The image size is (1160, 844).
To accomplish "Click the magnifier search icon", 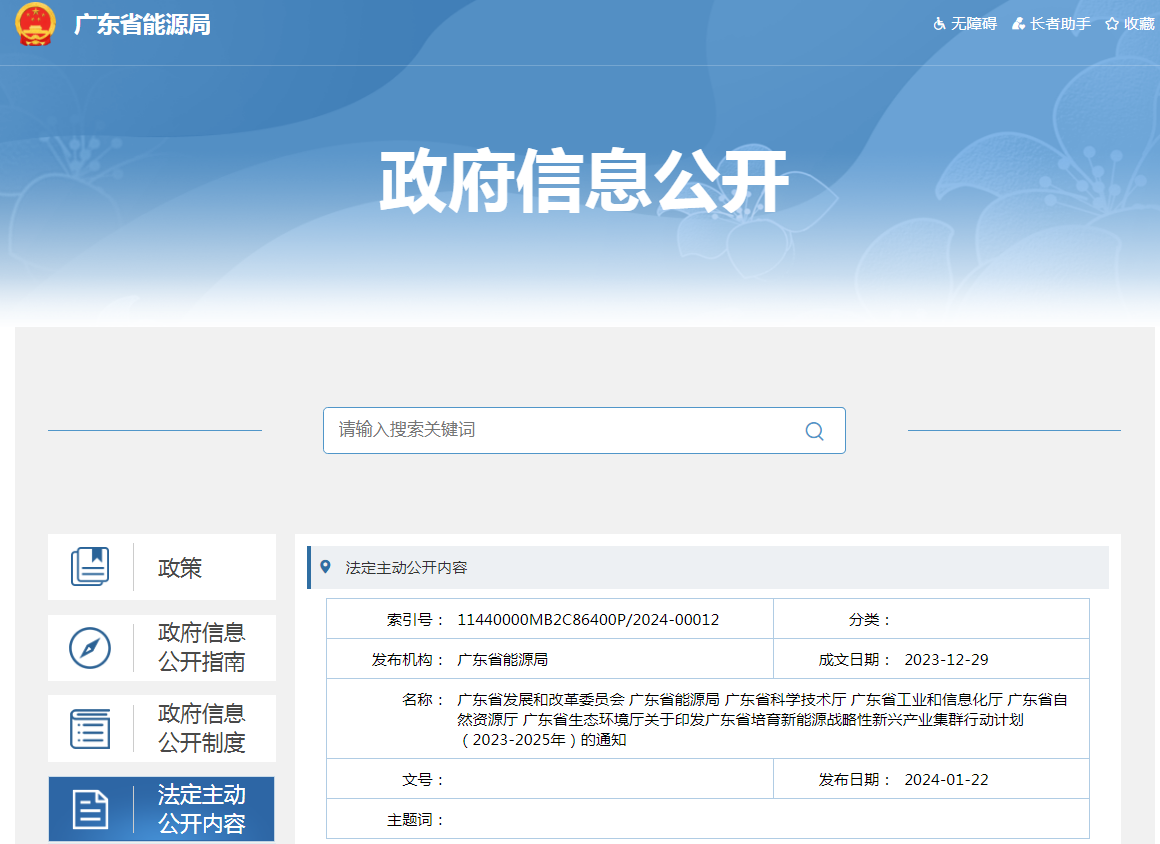I will 815,431.
